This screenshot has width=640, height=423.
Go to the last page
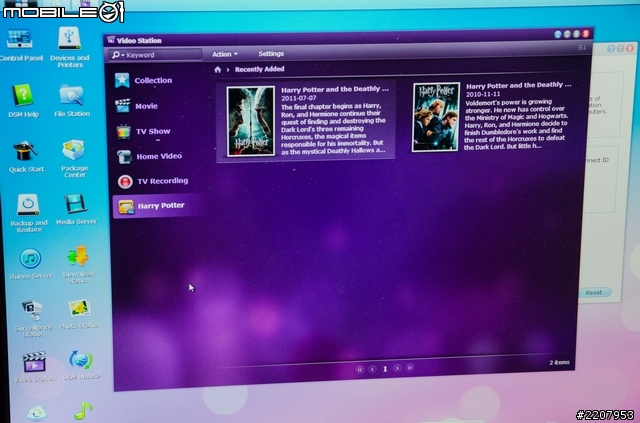(x=410, y=368)
